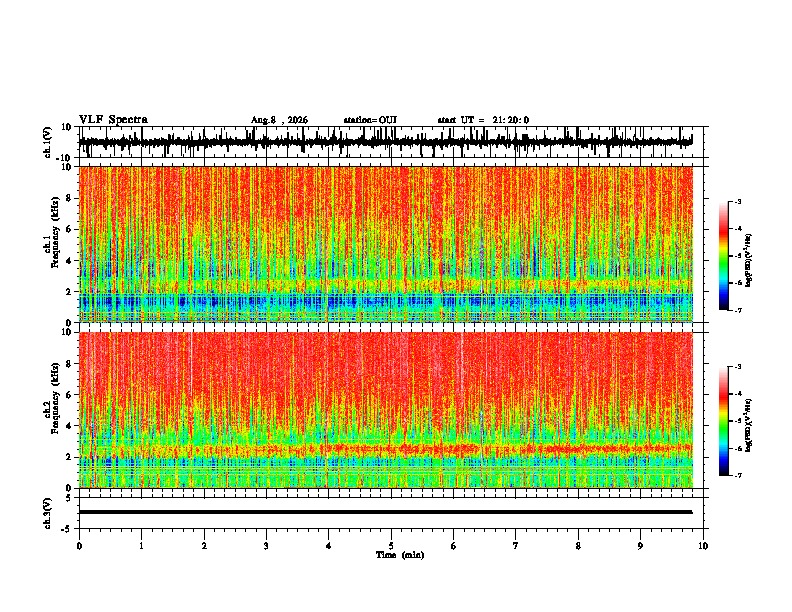Click the 'VLF Spectra' title text

[x=113, y=120]
